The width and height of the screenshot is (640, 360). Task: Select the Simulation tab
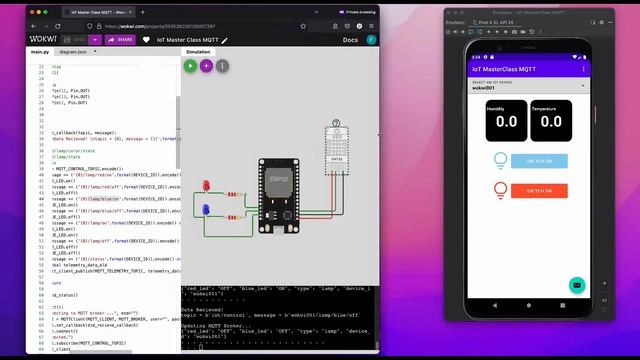coord(198,52)
